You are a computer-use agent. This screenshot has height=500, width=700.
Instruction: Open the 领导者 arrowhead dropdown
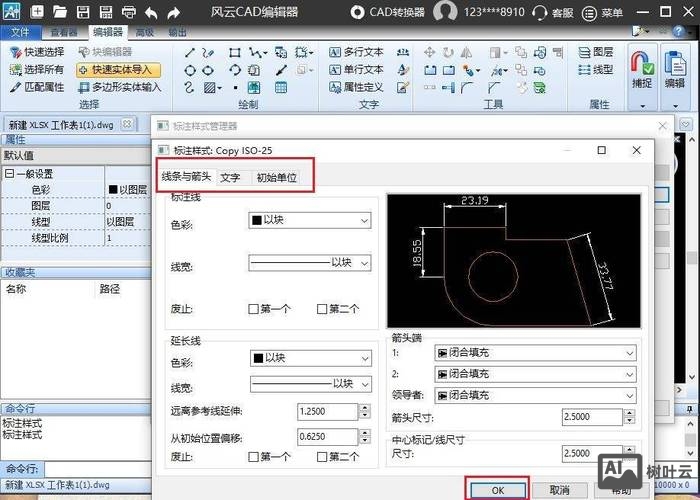[535, 396]
